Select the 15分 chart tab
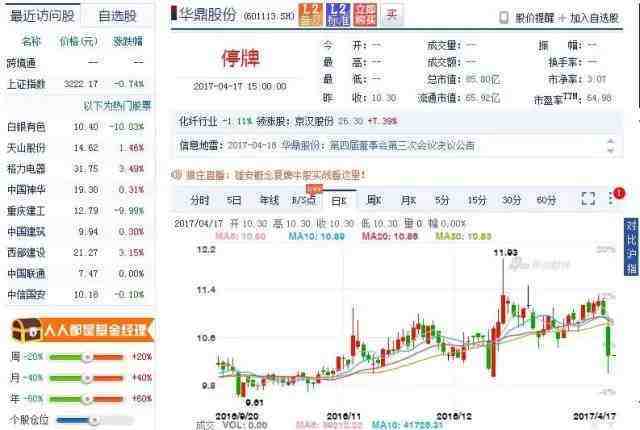The height and width of the screenshot is (430, 640). (x=477, y=200)
